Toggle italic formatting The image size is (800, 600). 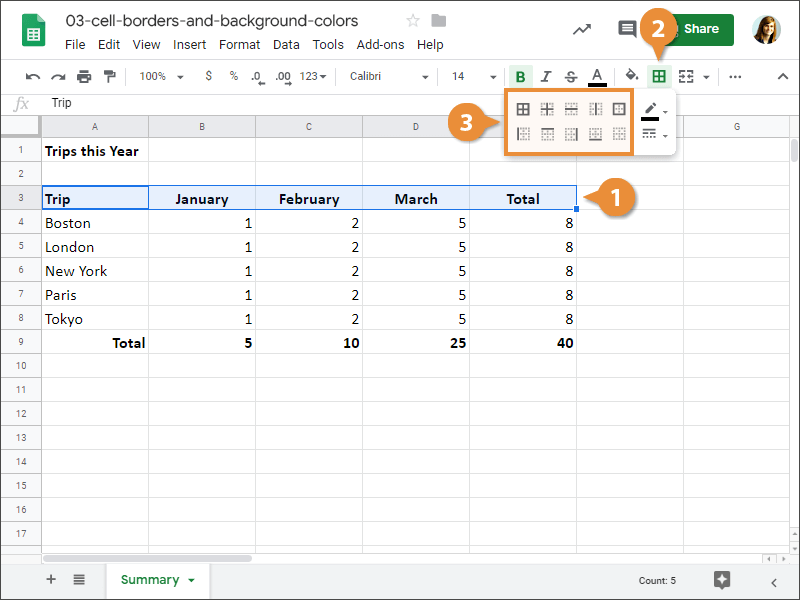546,77
